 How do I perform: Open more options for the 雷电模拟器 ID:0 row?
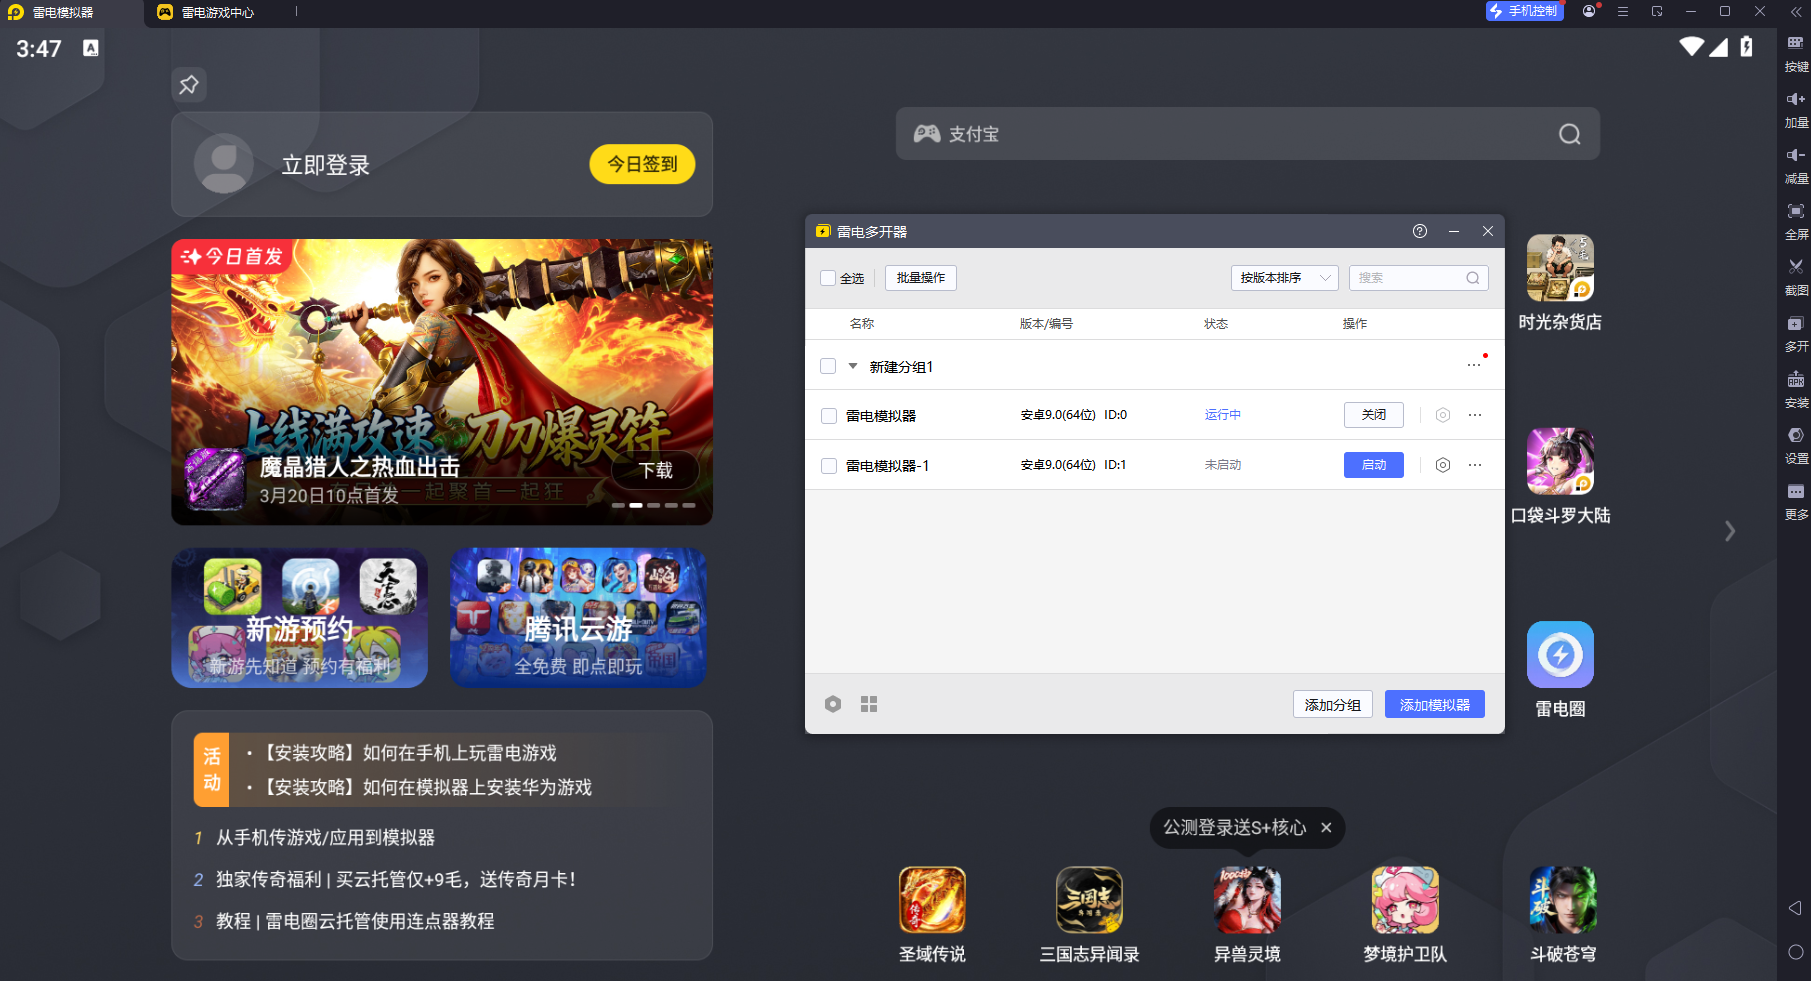(x=1475, y=415)
